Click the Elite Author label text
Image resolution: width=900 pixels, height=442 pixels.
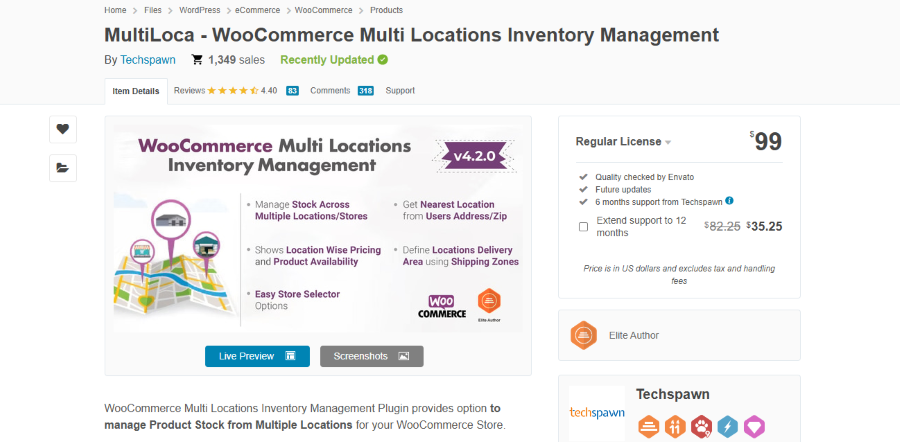point(634,335)
